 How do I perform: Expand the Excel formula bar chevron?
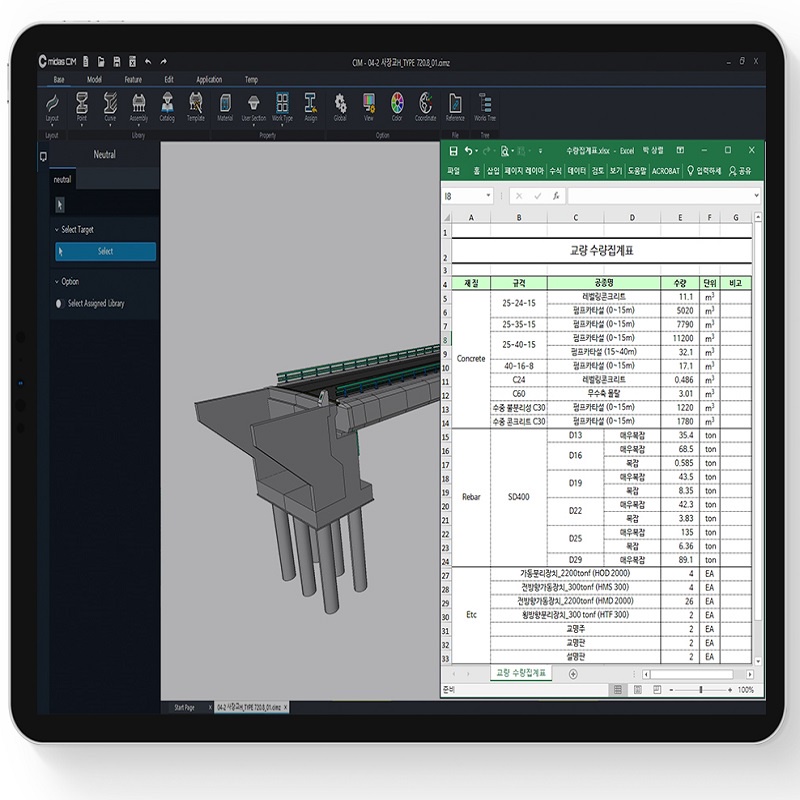coord(756,195)
